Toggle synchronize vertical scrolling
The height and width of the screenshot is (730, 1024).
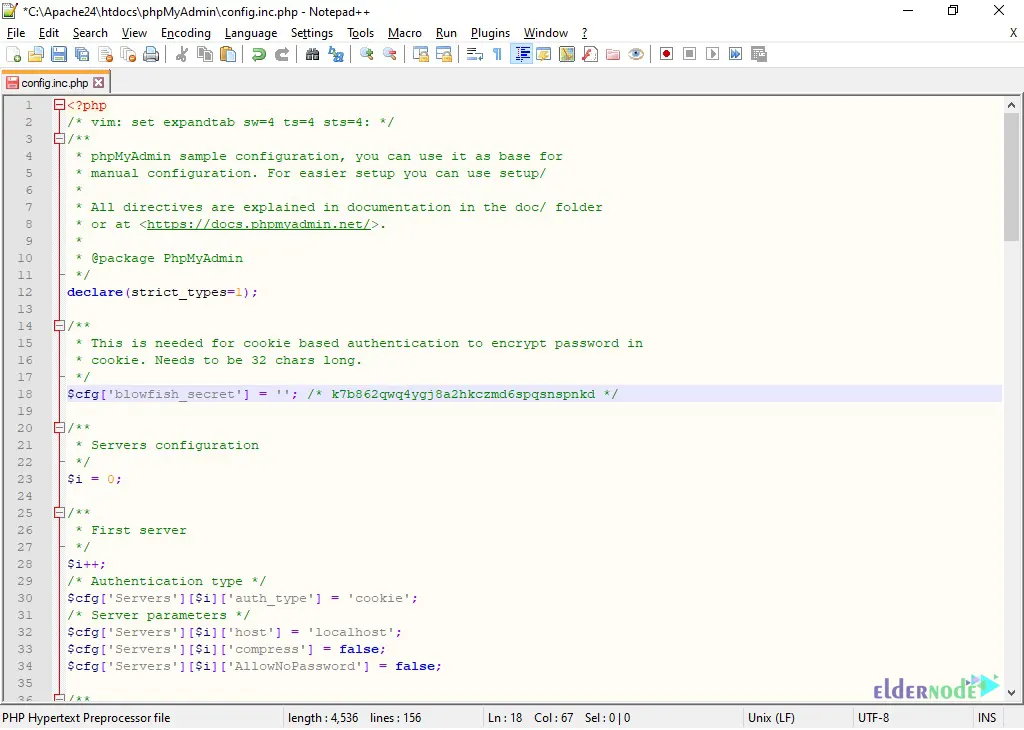(x=419, y=54)
